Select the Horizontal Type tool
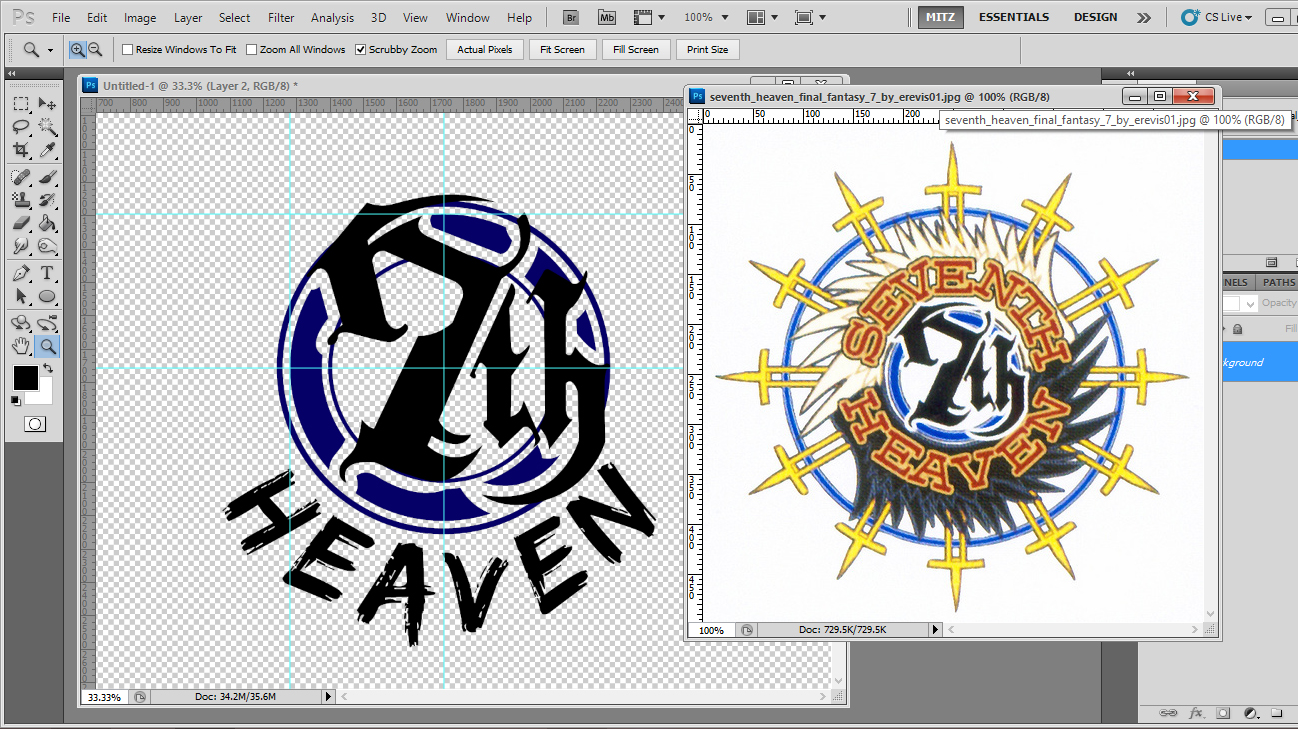 [x=47, y=273]
